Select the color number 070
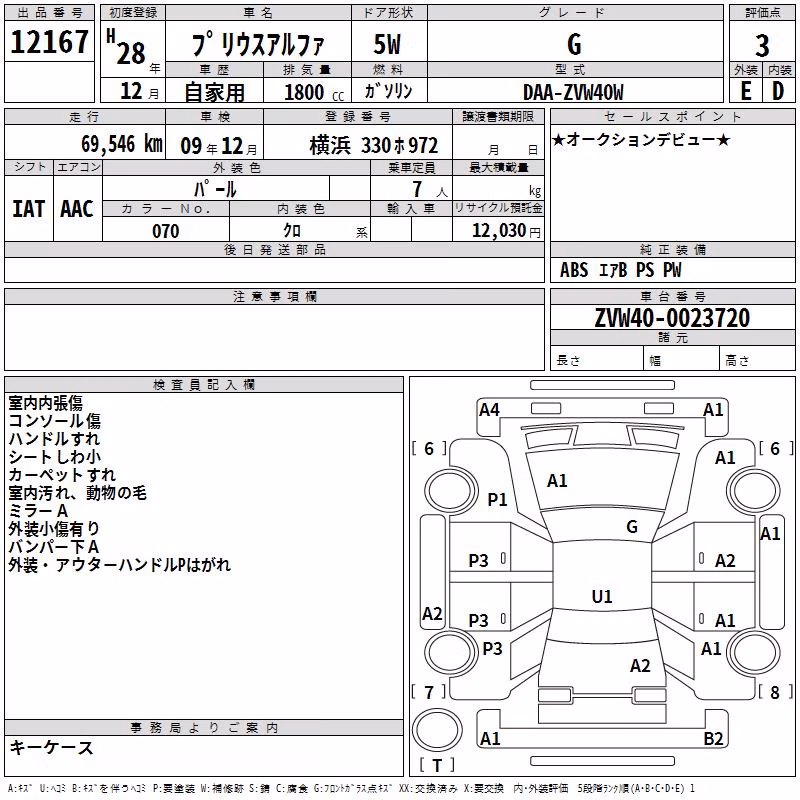 pos(166,231)
